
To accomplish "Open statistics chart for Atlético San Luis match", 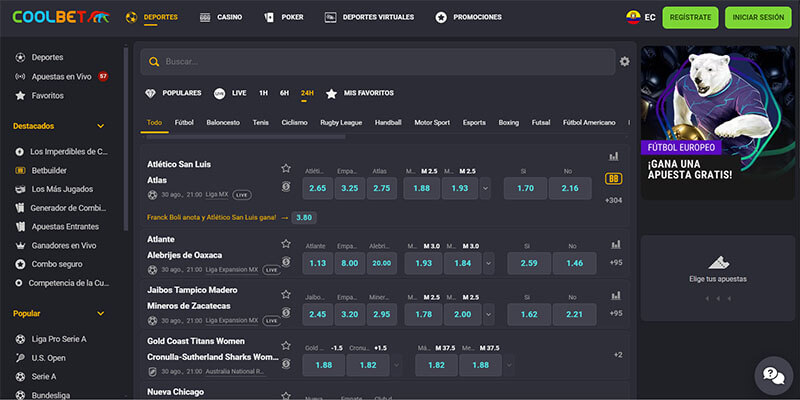I will coord(613,157).
